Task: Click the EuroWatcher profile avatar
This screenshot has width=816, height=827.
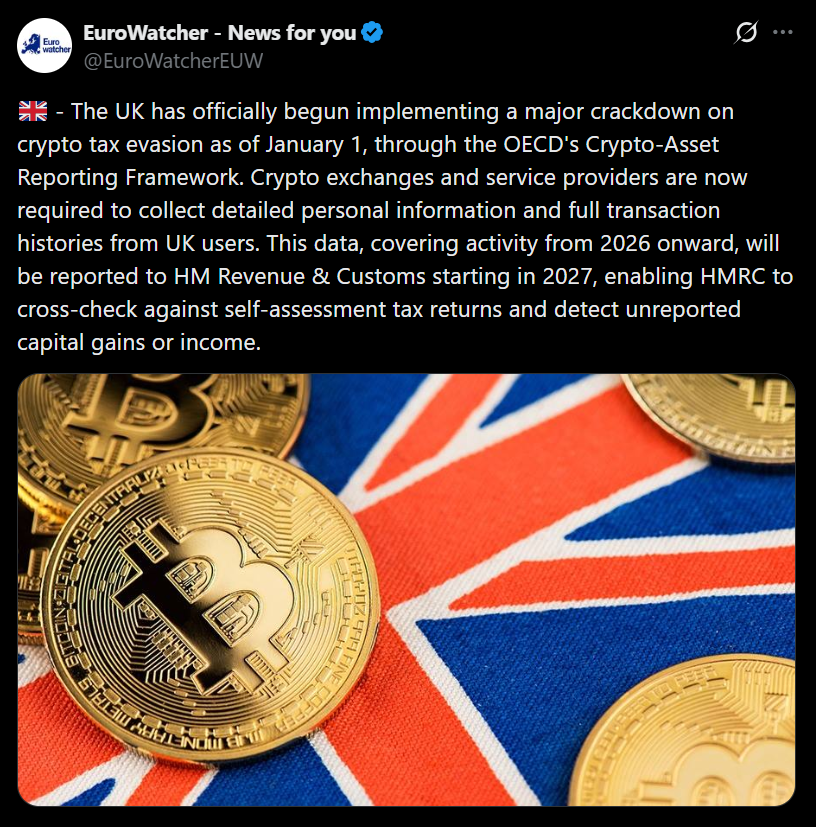Action: click(44, 45)
